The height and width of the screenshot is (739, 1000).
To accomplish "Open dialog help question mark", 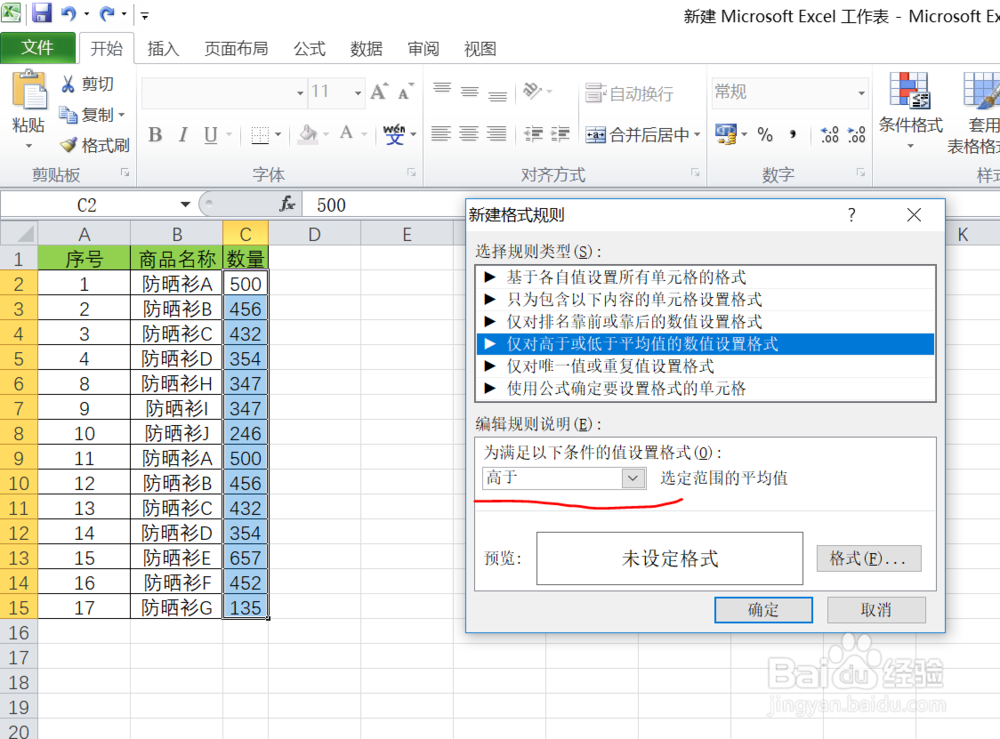I will tap(851, 215).
